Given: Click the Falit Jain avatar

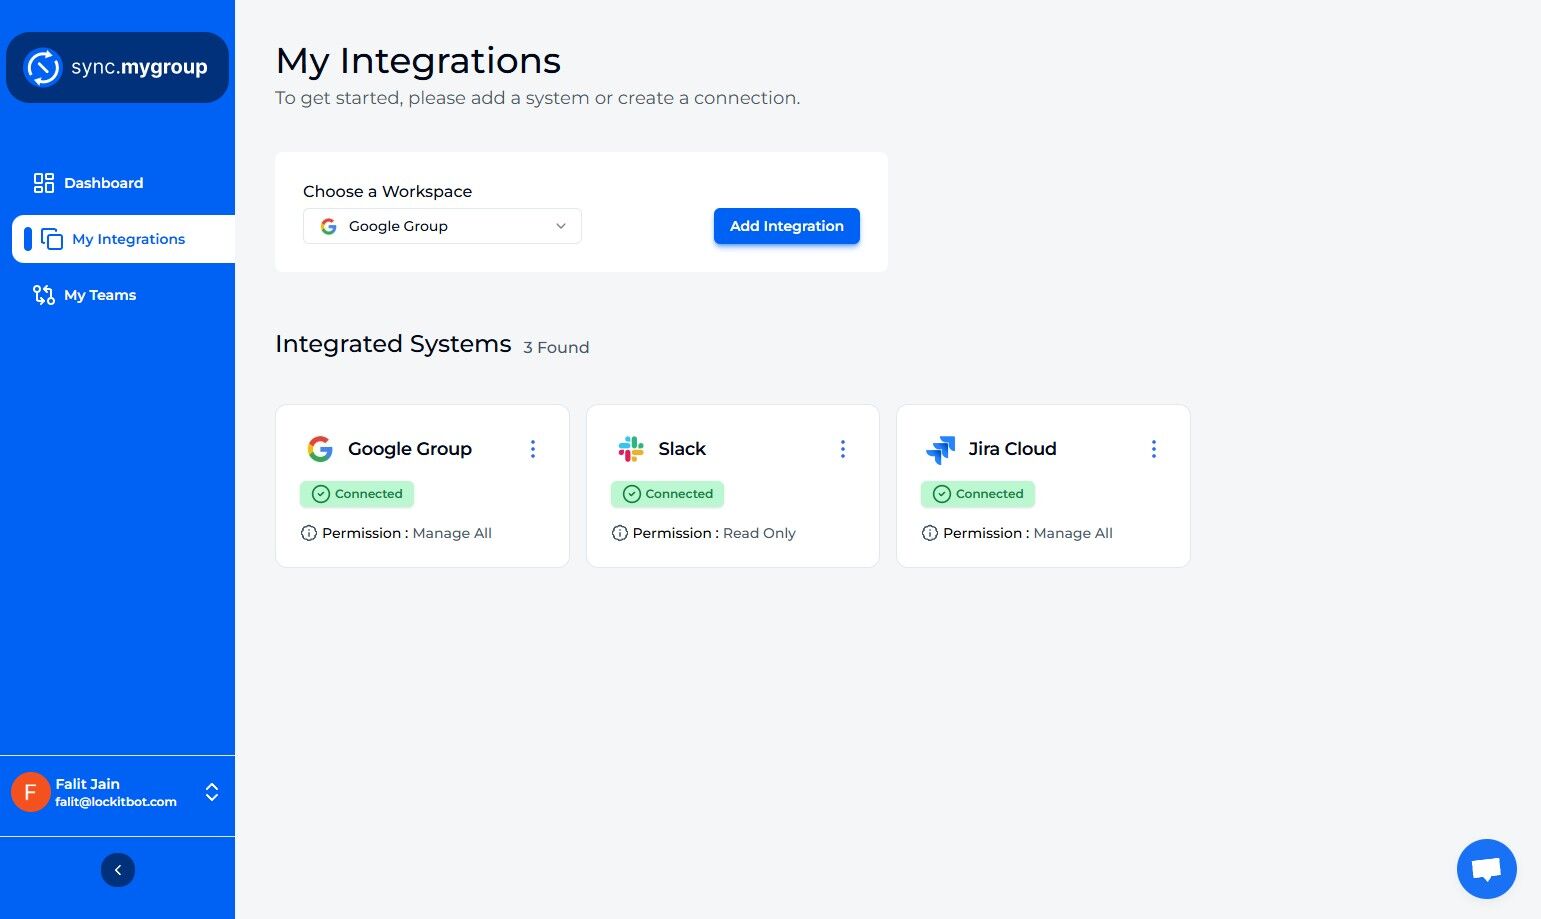Looking at the screenshot, I should [x=30, y=792].
